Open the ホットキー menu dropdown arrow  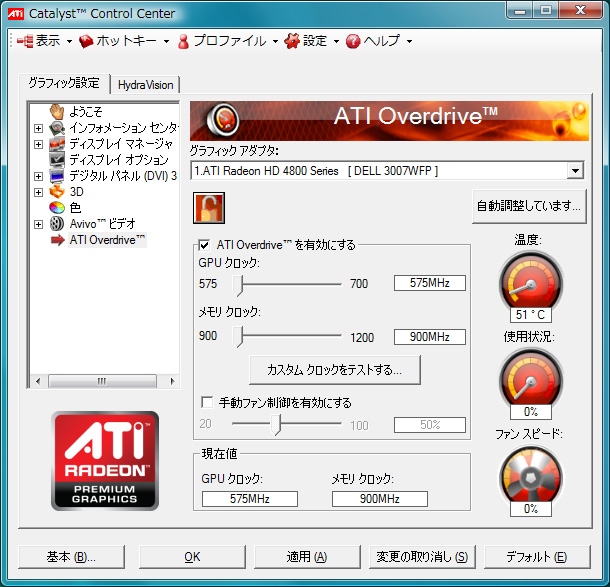pyautogui.click(x=167, y=41)
